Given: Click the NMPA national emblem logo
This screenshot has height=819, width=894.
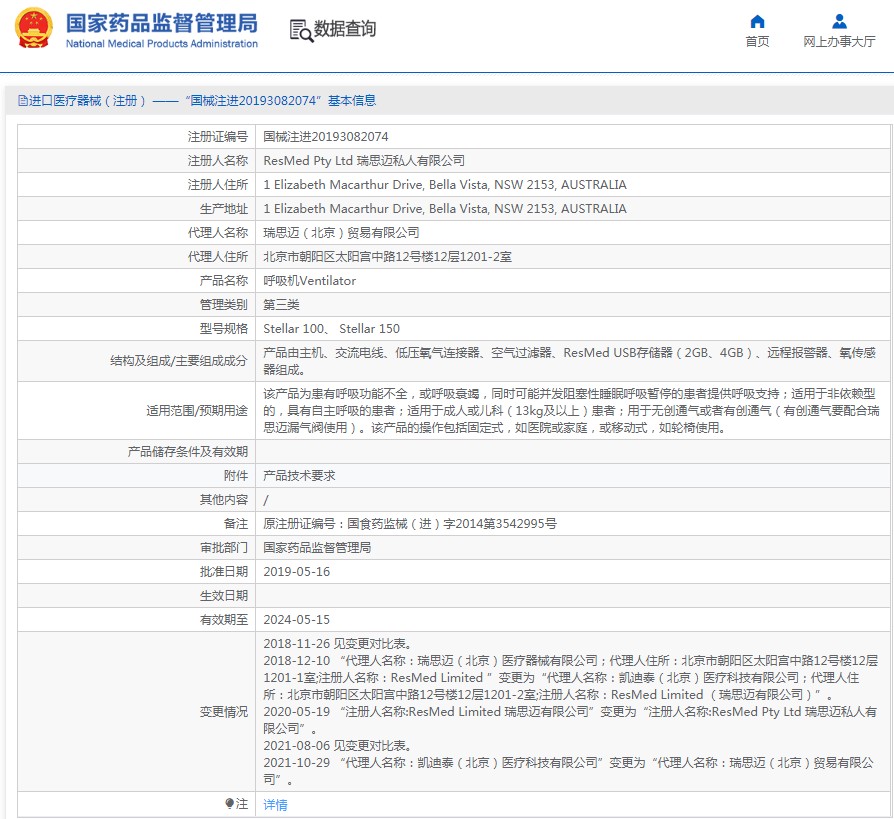Looking at the screenshot, I should [x=34, y=28].
